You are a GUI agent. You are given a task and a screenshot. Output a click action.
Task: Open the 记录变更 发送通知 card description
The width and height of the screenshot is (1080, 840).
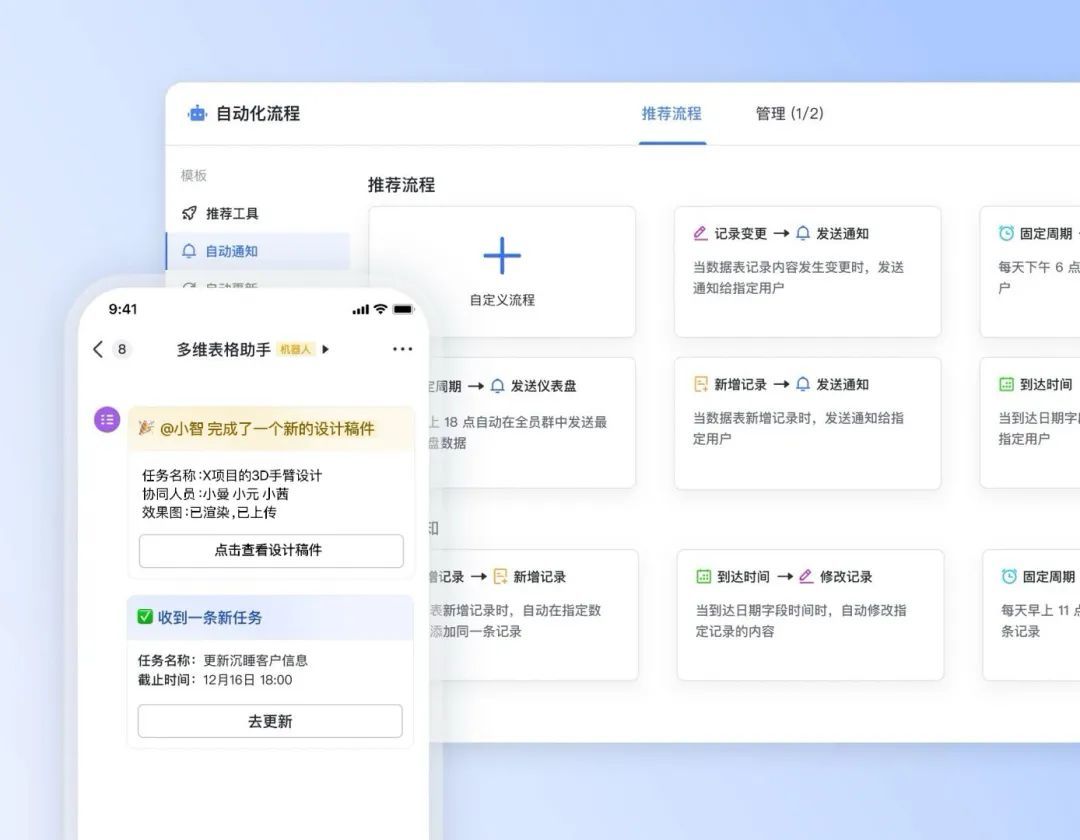[x=798, y=277]
